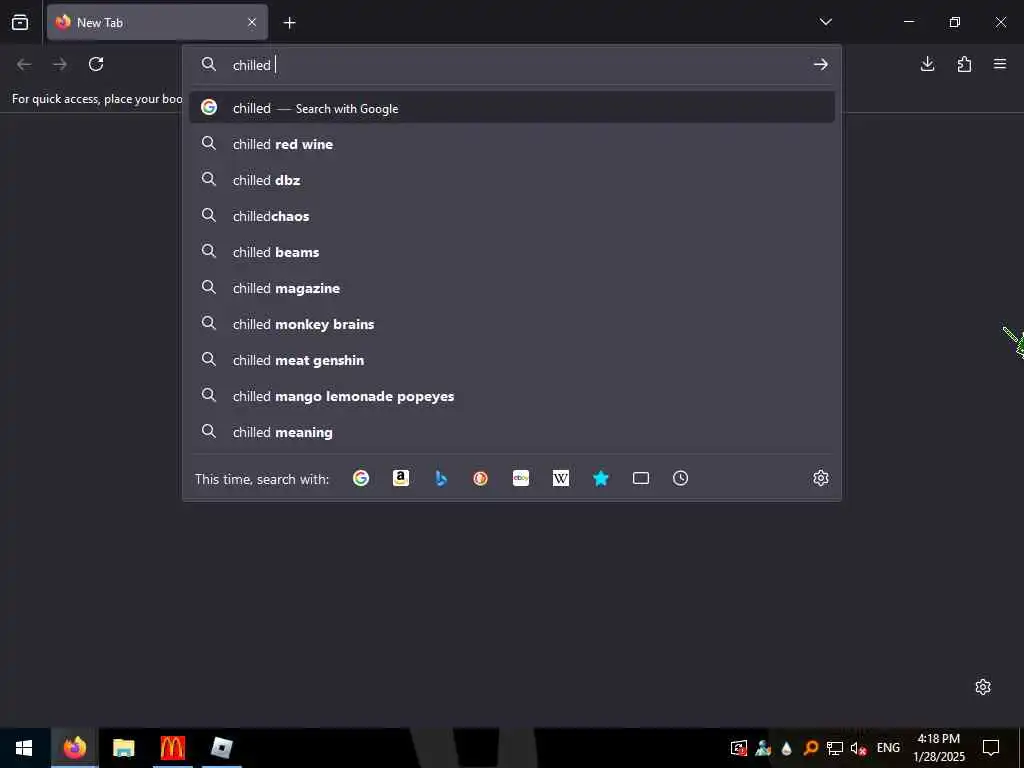
Task: Choose the "chilled monkey brains" suggestion
Action: pyautogui.click(x=512, y=323)
